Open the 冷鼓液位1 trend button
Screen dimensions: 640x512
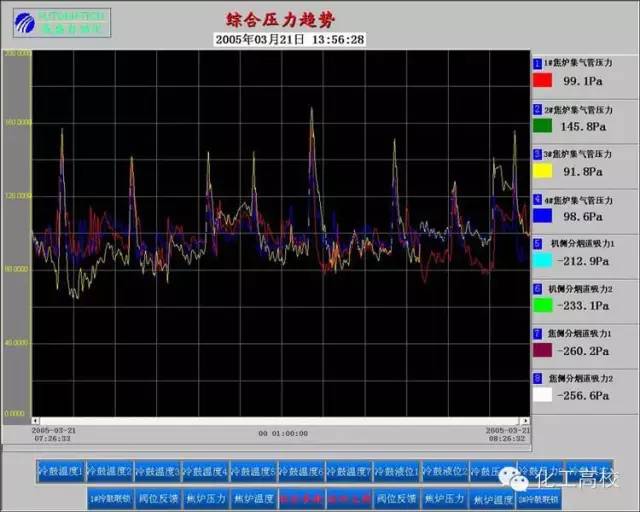[x=397, y=472]
